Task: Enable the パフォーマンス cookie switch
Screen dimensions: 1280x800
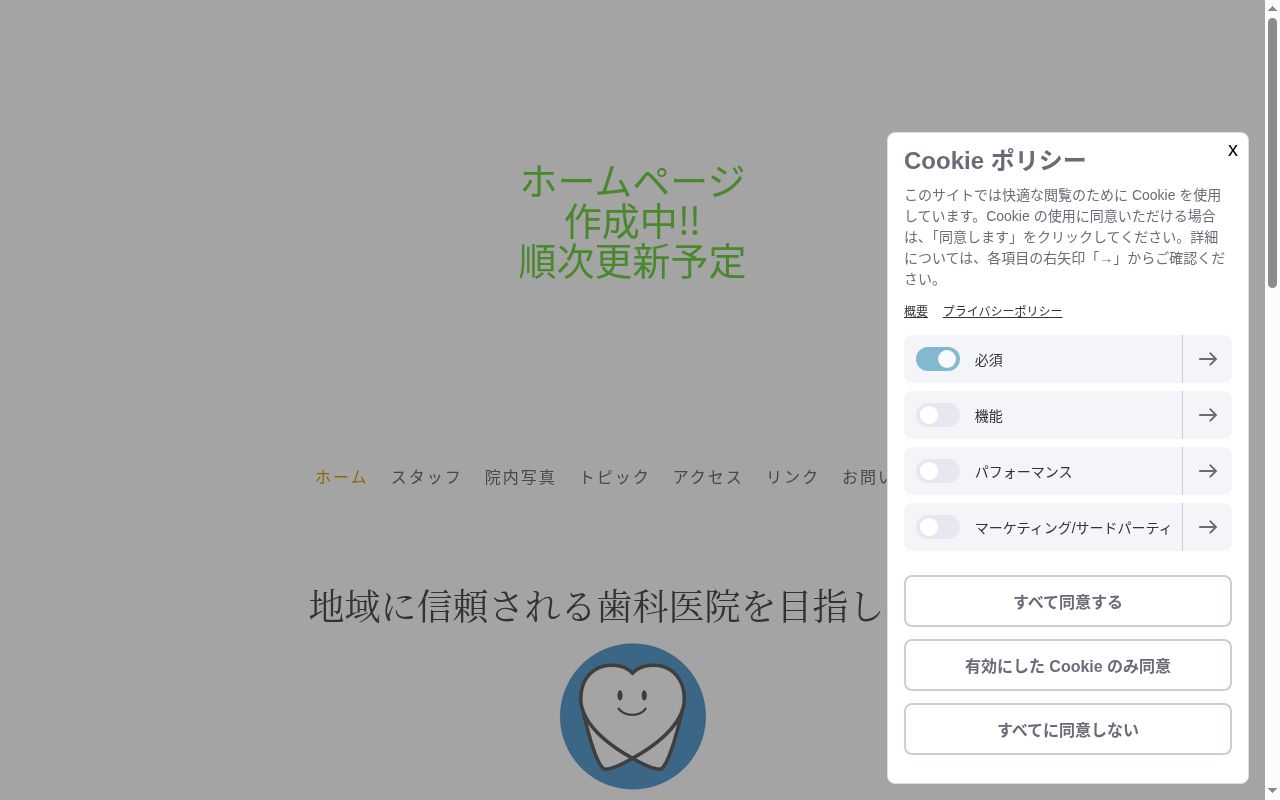Action: point(938,471)
